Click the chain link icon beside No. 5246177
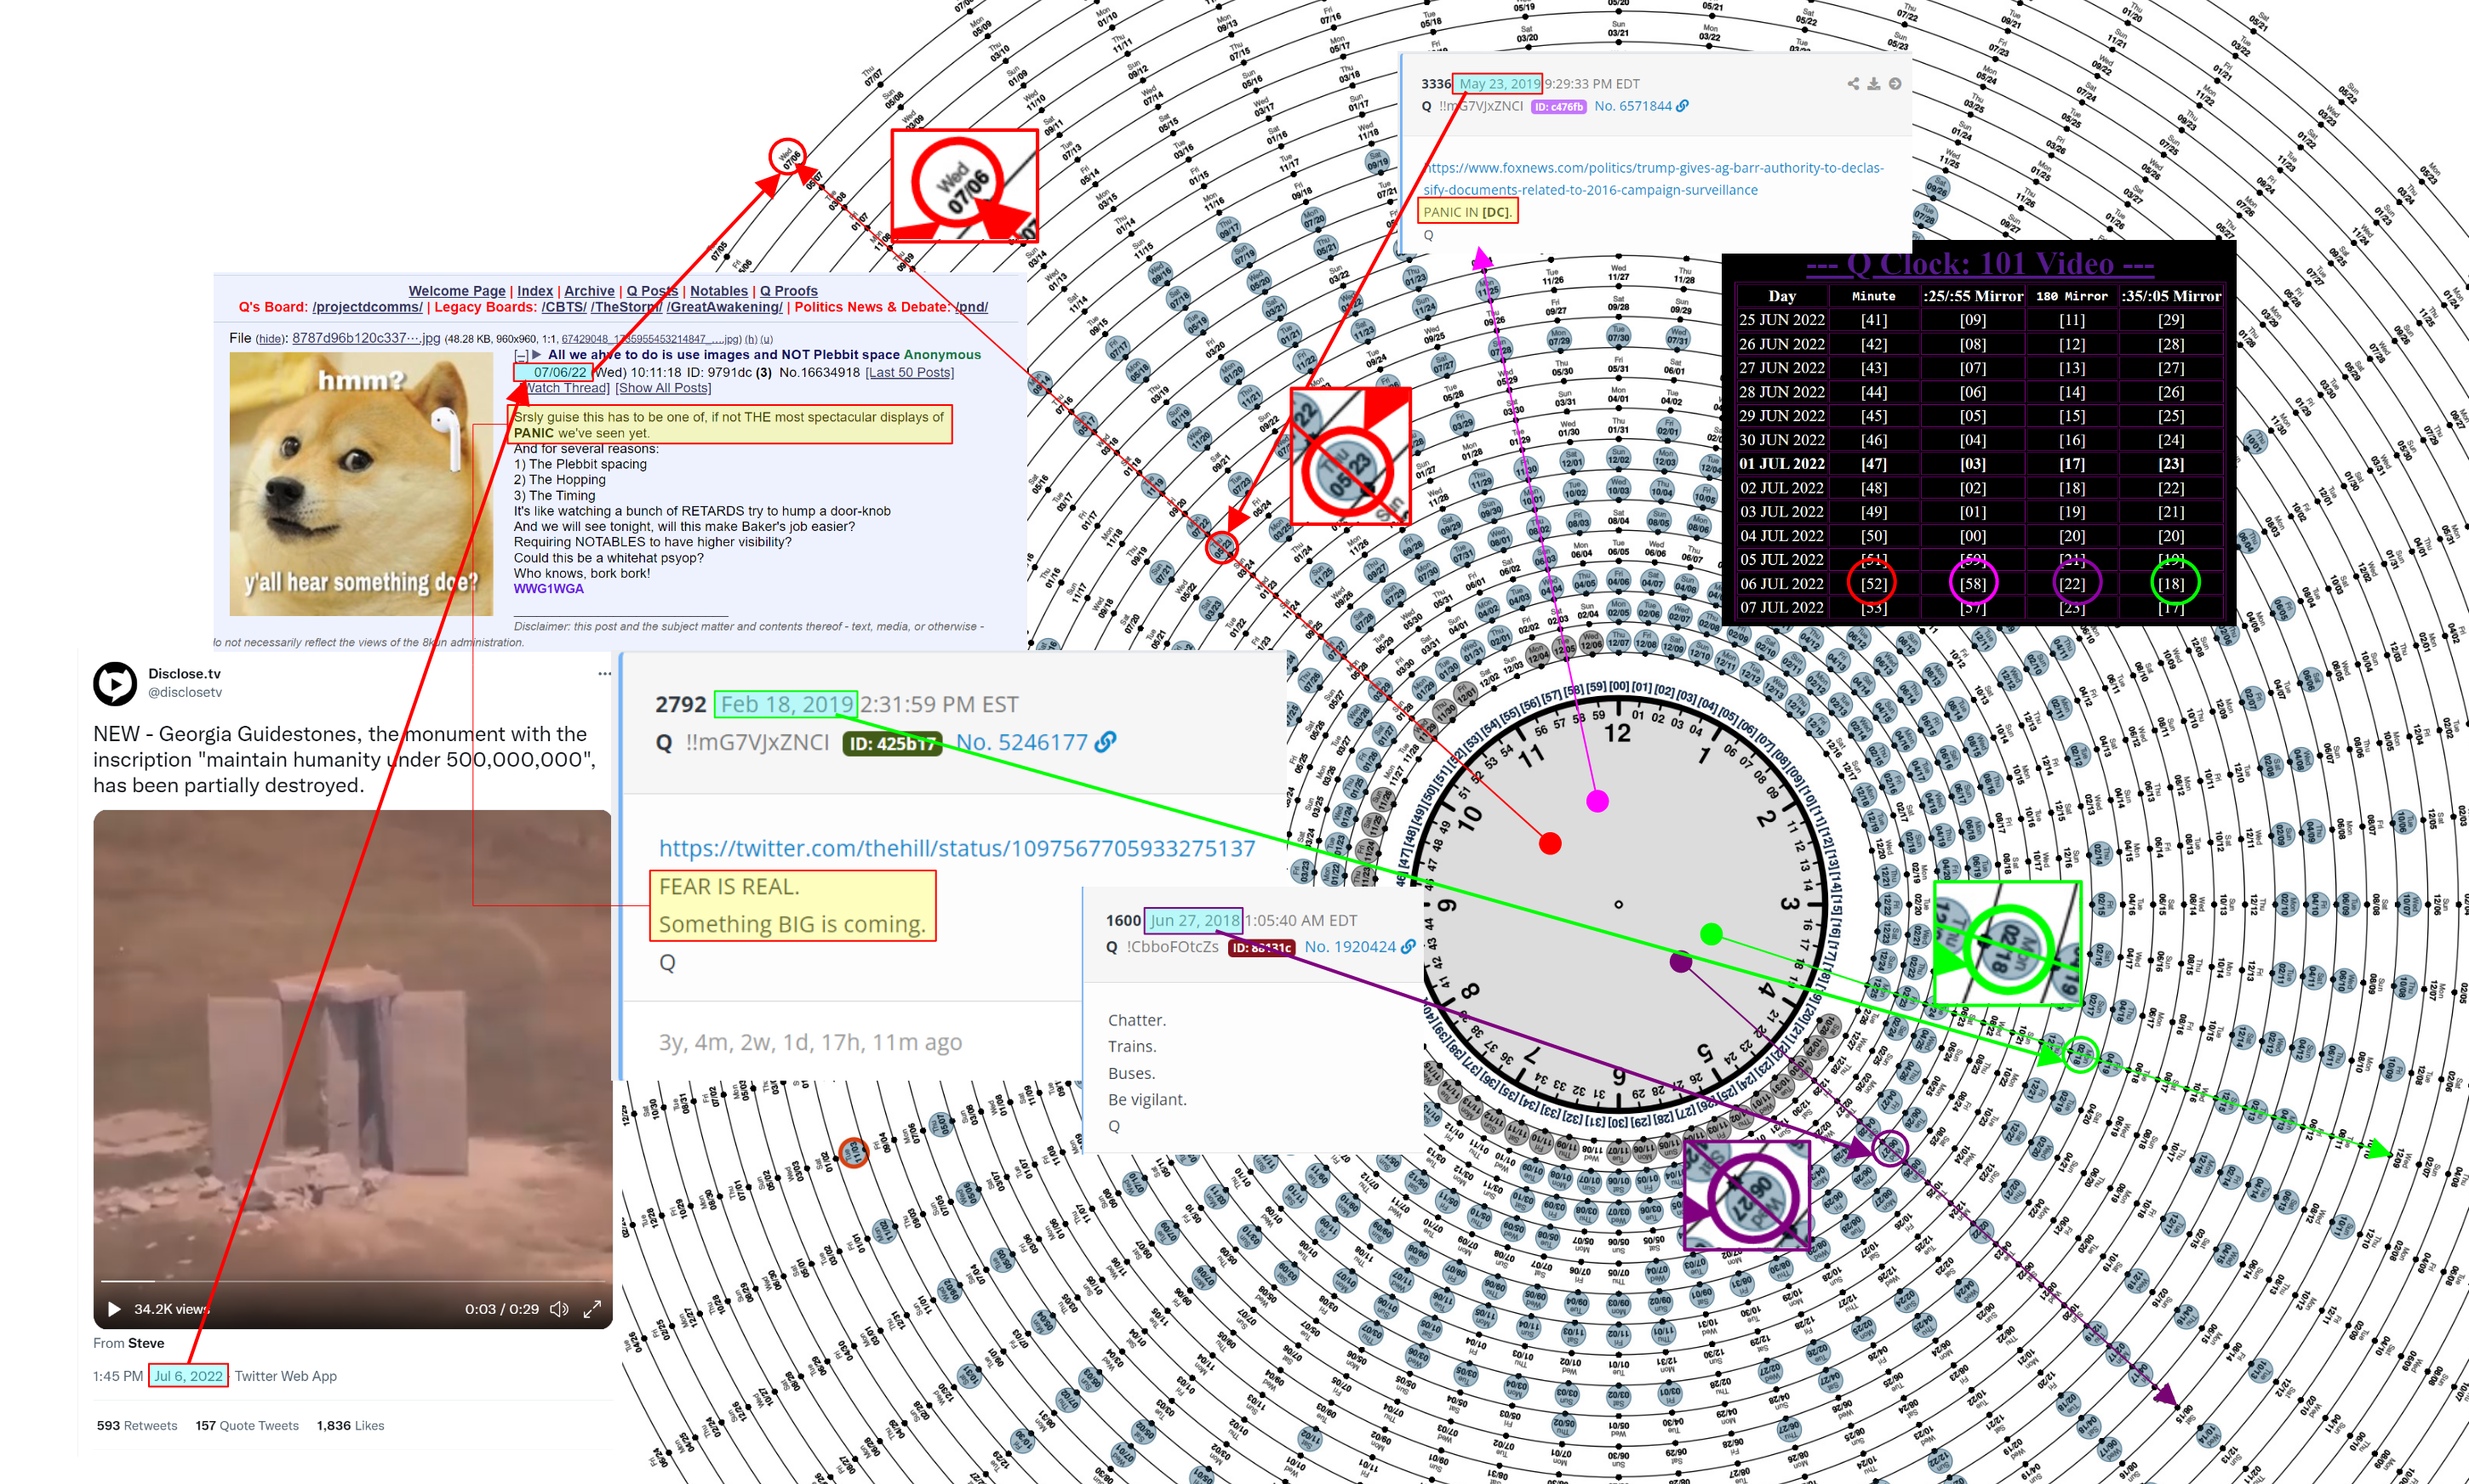The height and width of the screenshot is (1484, 2469). pos(1105,742)
